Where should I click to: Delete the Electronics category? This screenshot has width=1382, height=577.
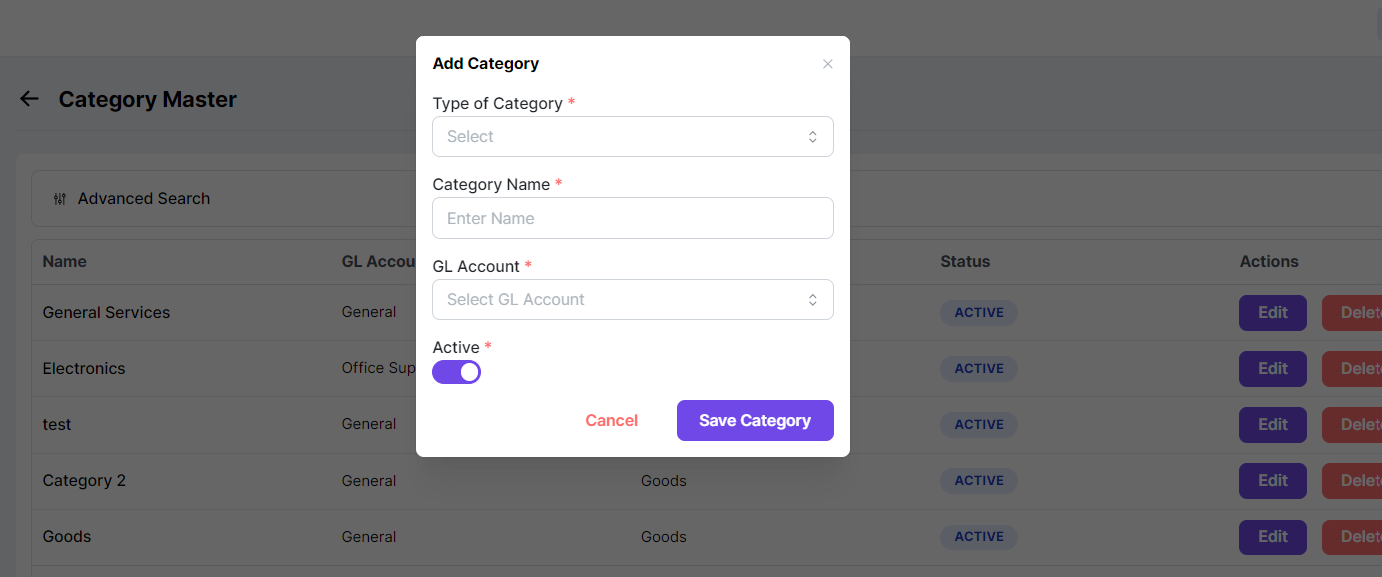click(1354, 369)
